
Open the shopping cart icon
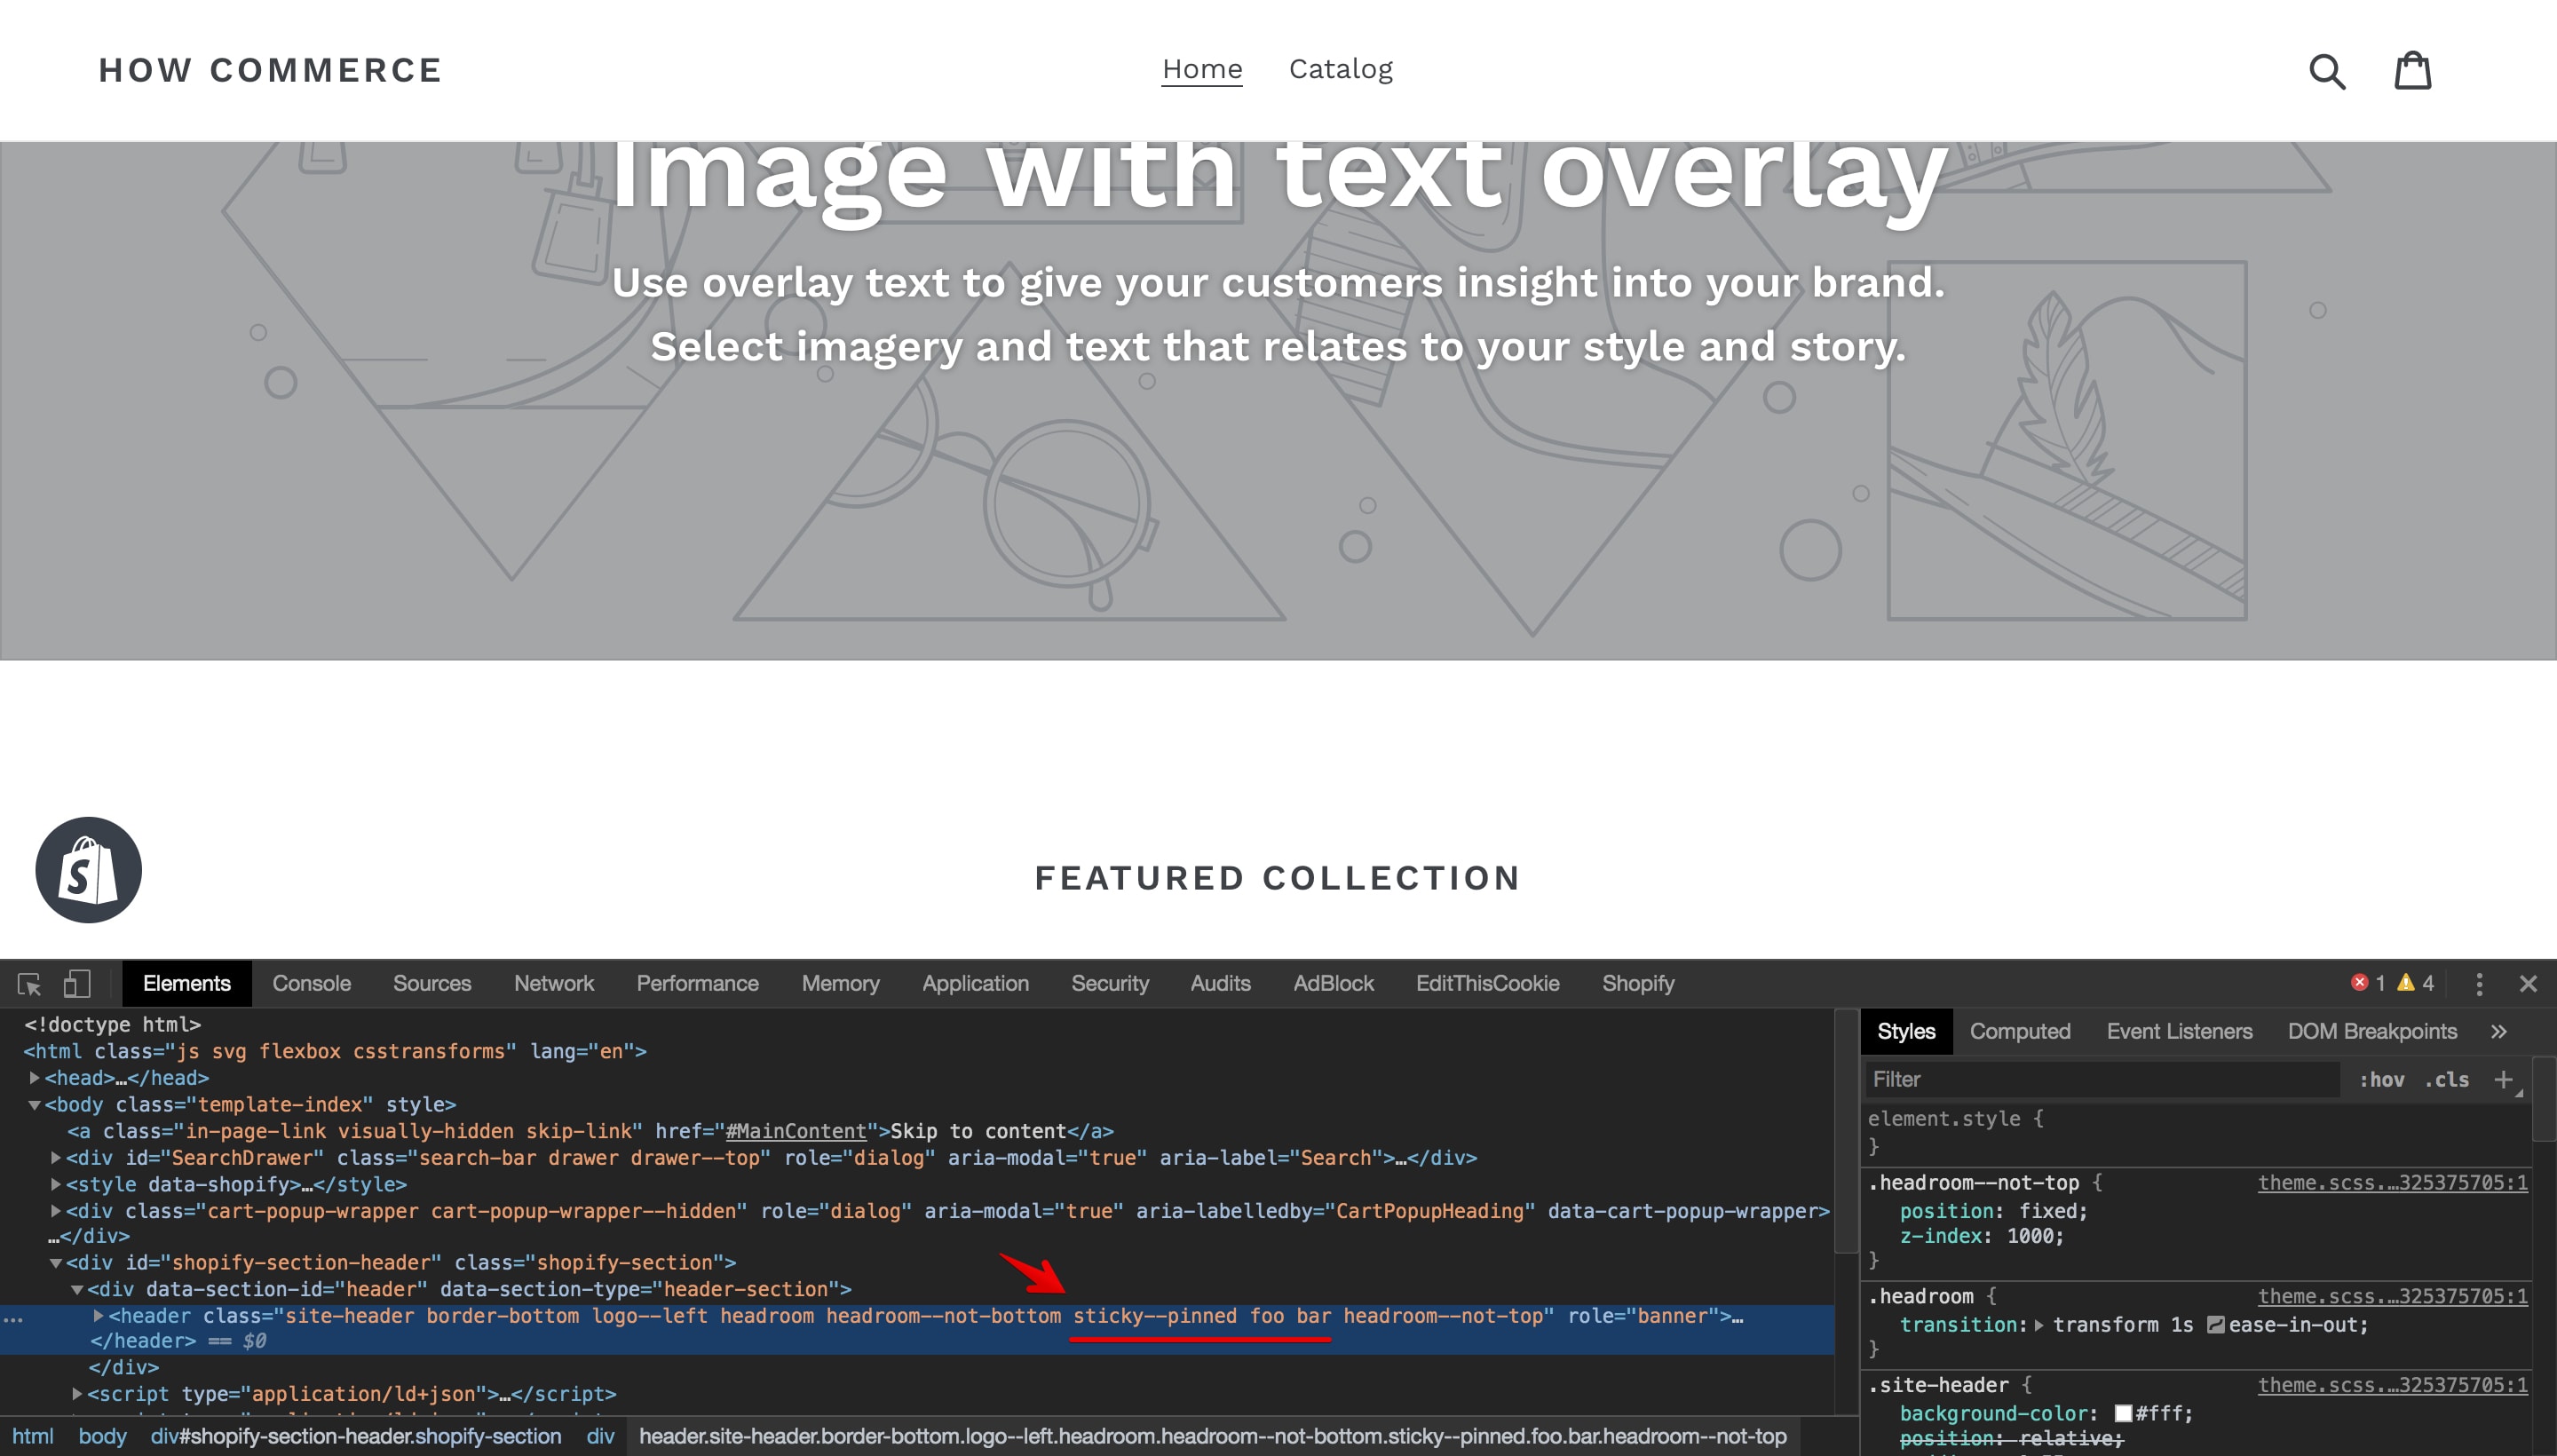2415,70
